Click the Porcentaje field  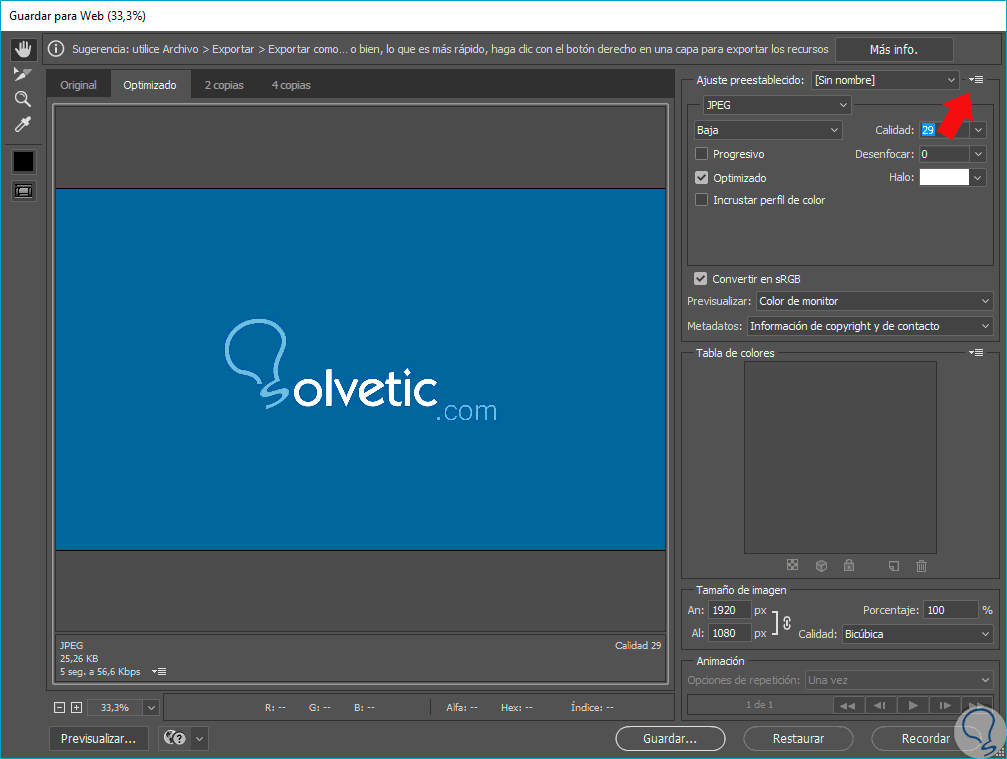point(950,610)
